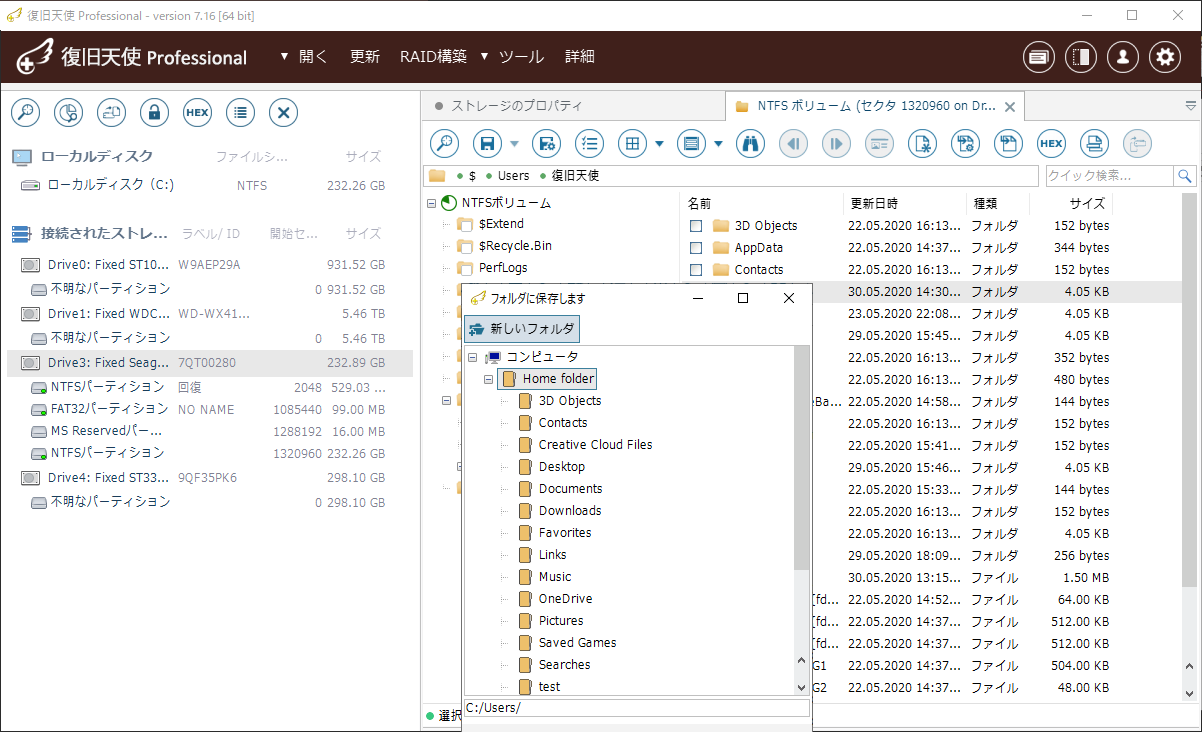Select OneDrive in the save dialog tree
This screenshot has height=732, width=1202.
pos(565,599)
